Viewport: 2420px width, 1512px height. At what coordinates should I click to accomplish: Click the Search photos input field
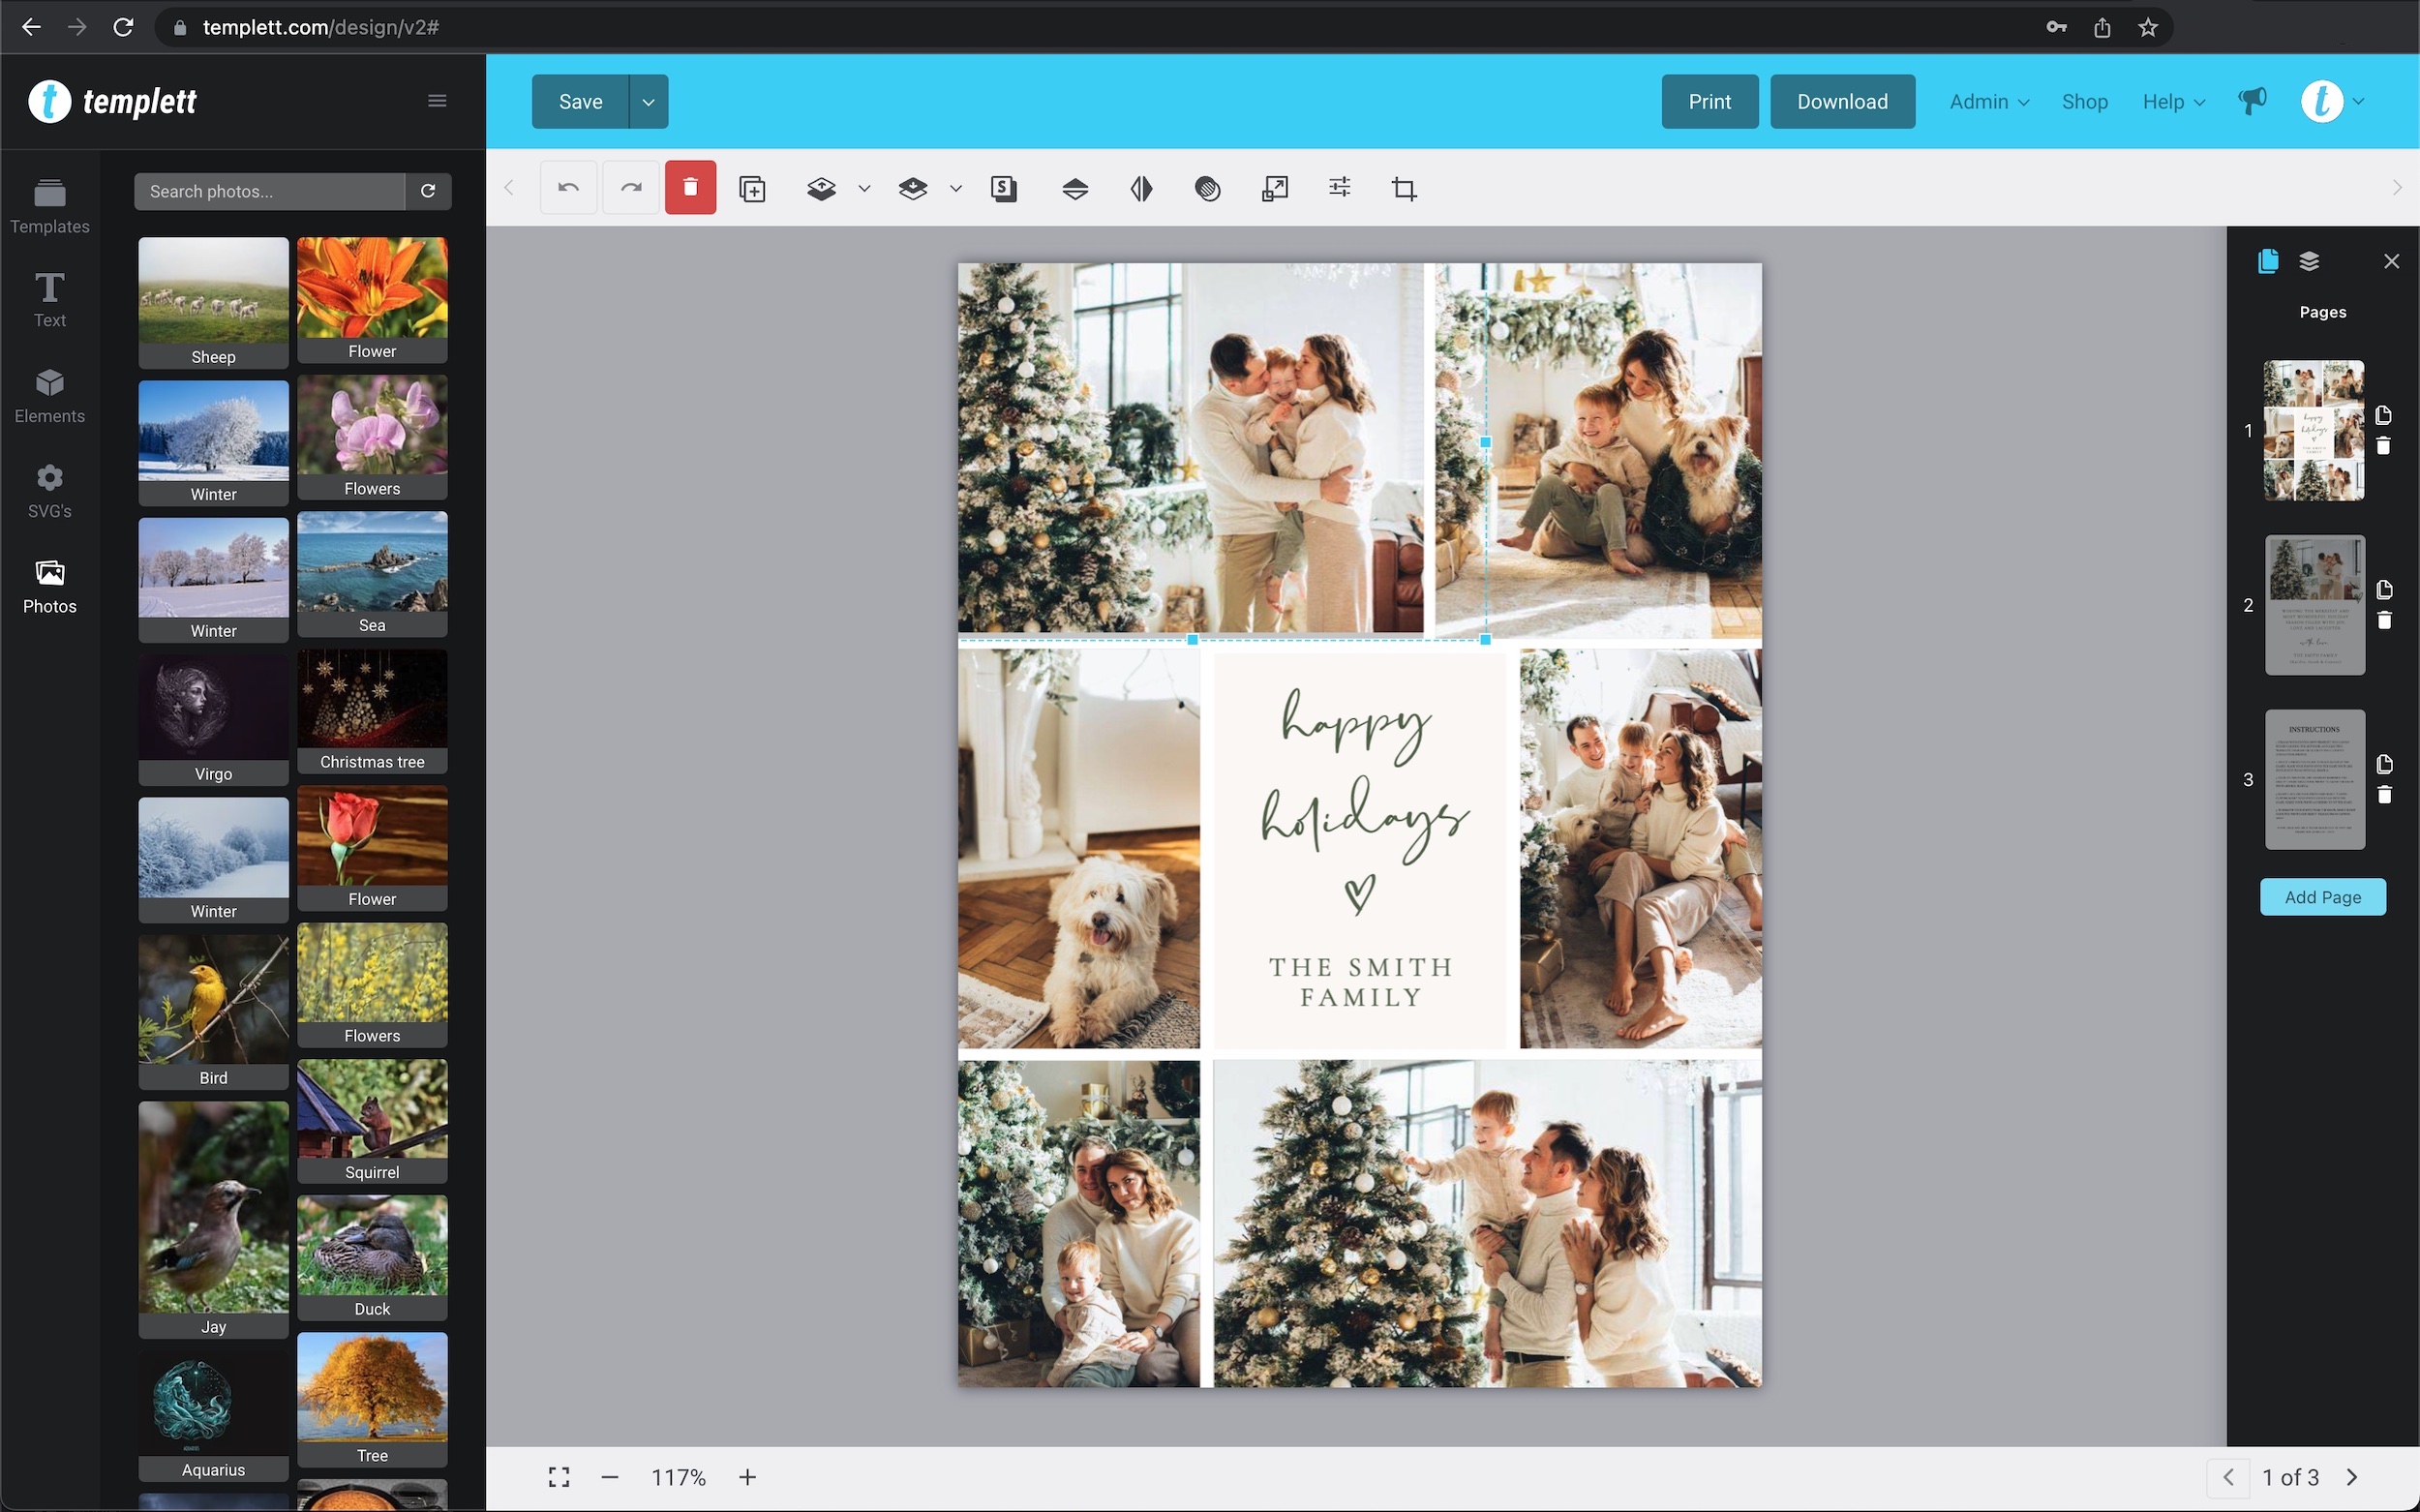pyautogui.click(x=270, y=191)
